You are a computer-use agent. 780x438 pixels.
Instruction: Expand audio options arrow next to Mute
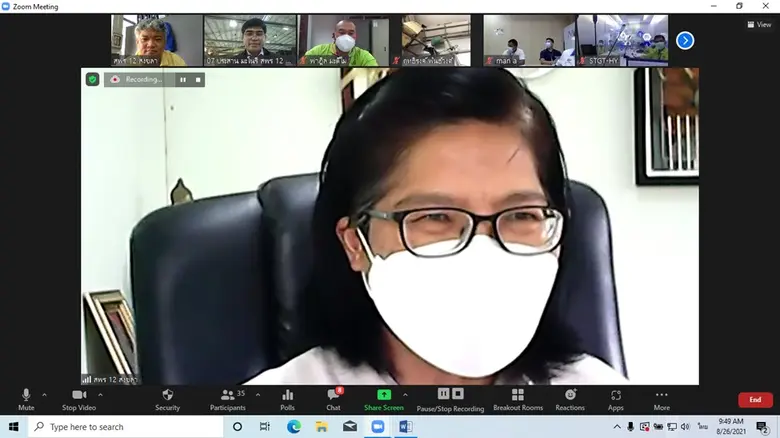click(x=45, y=394)
